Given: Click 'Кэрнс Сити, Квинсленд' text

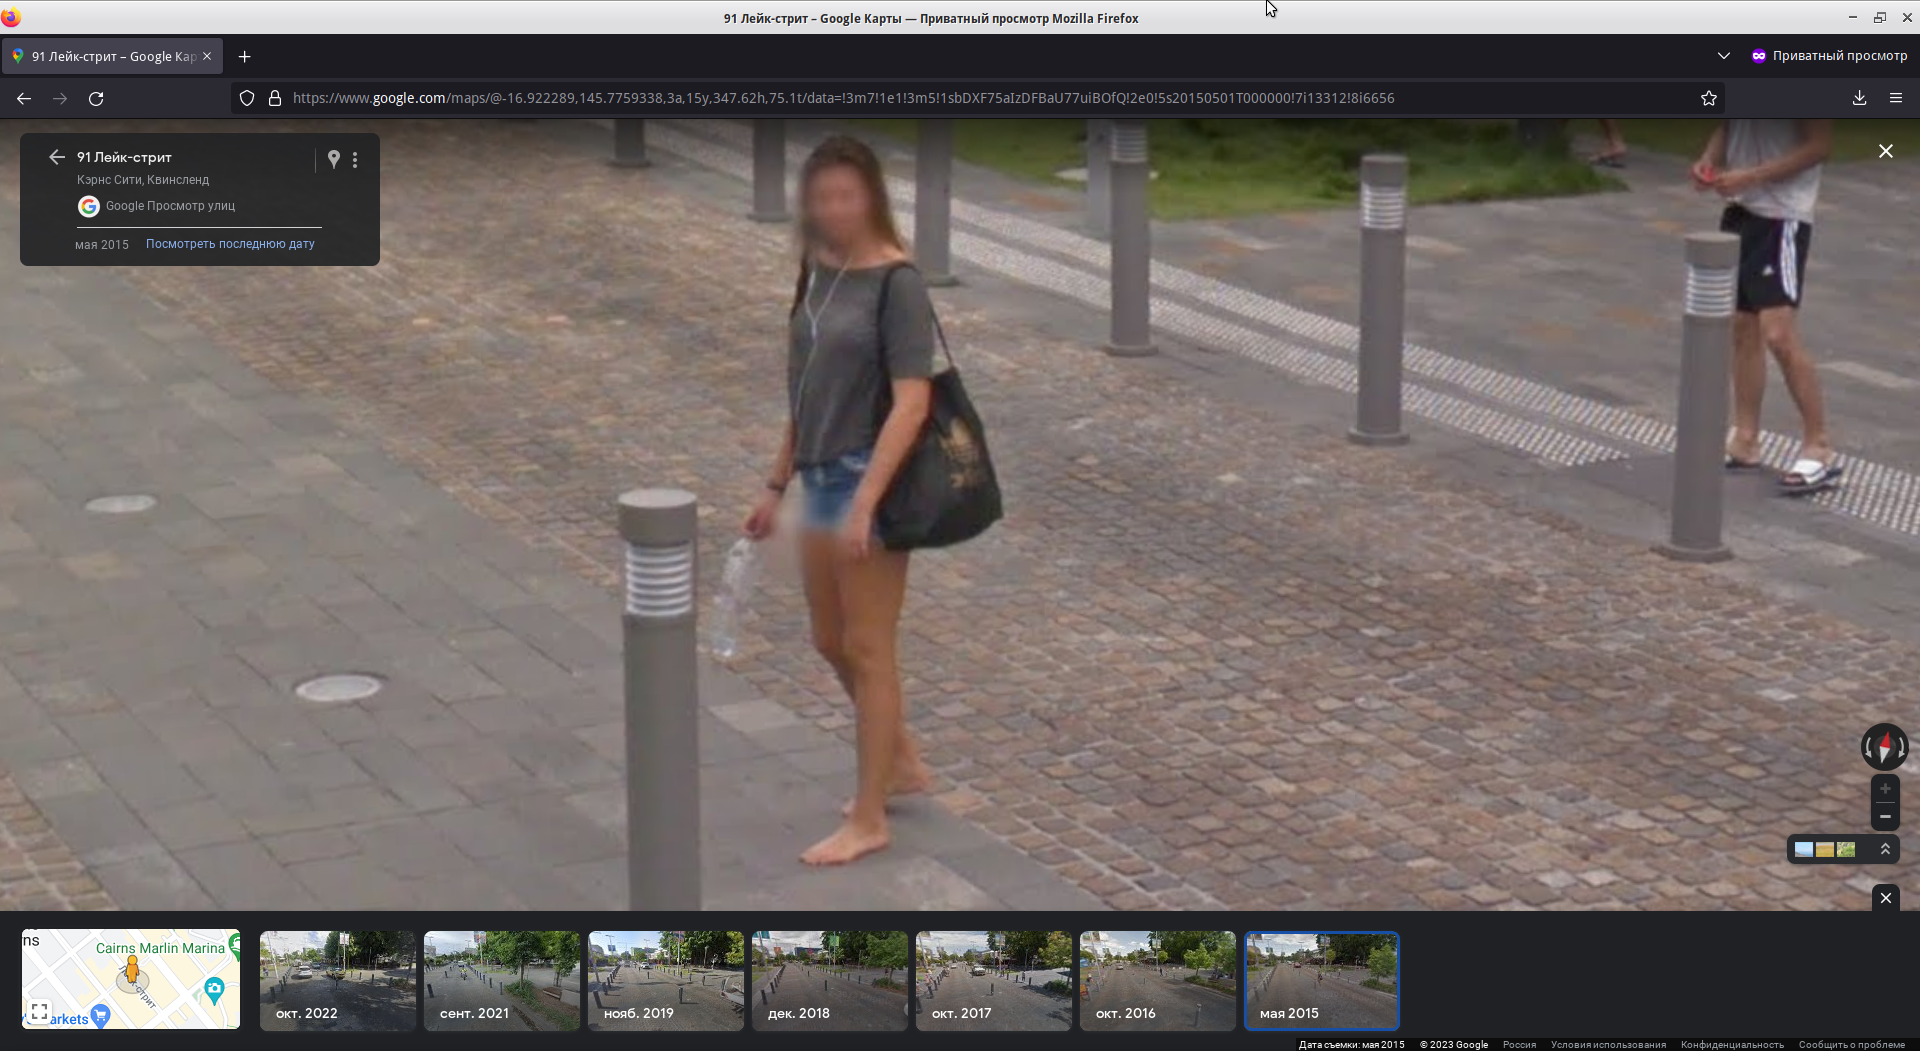Looking at the screenshot, I should click(x=143, y=180).
